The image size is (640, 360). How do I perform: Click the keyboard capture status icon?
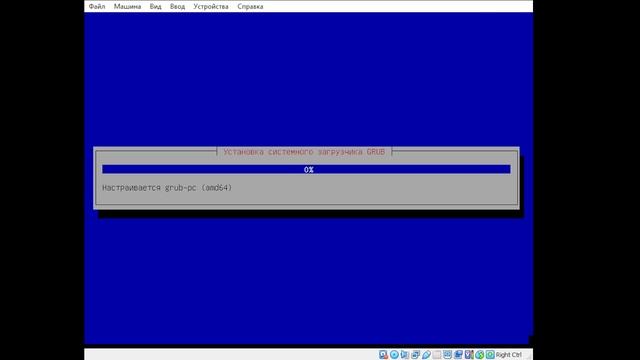pyautogui.click(x=491, y=355)
